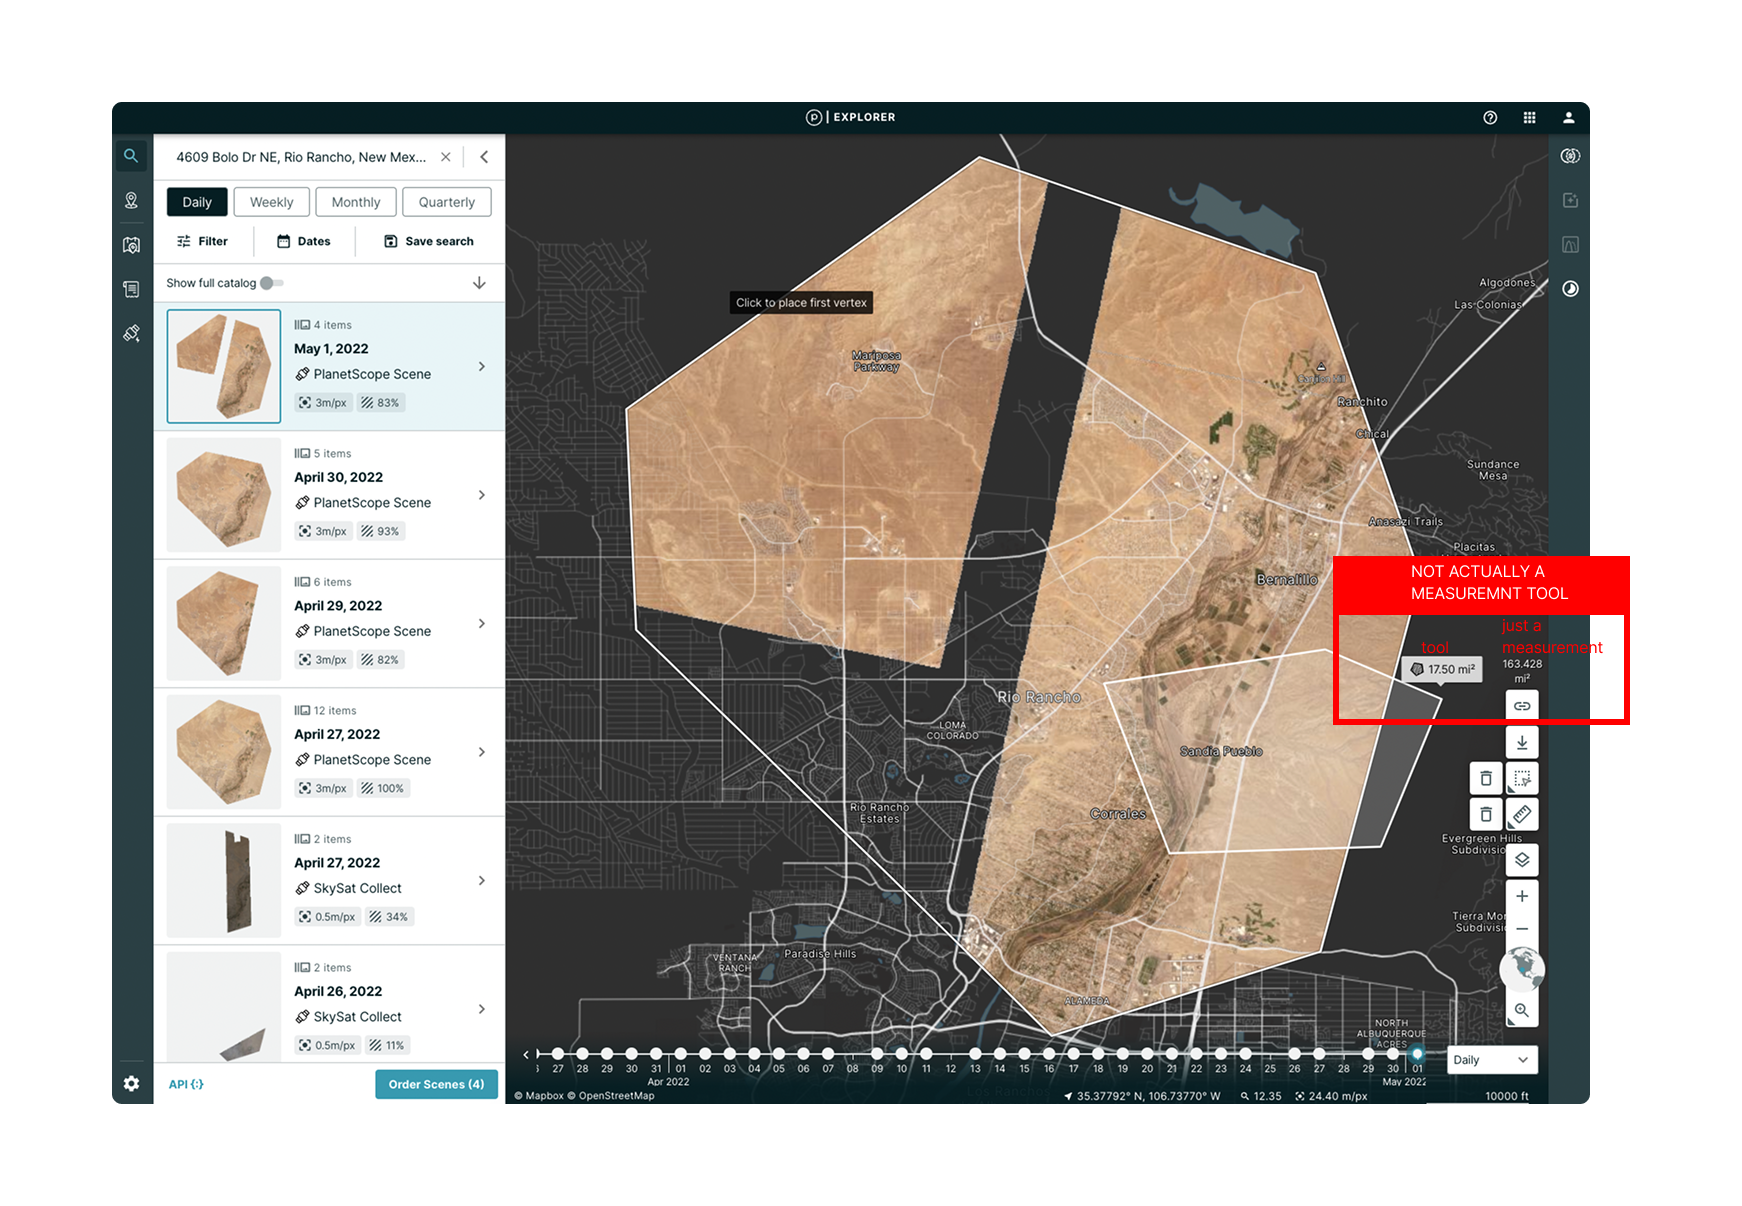Open the search panel from sidebar
This screenshot has height=1206, width=1742.
(x=131, y=156)
